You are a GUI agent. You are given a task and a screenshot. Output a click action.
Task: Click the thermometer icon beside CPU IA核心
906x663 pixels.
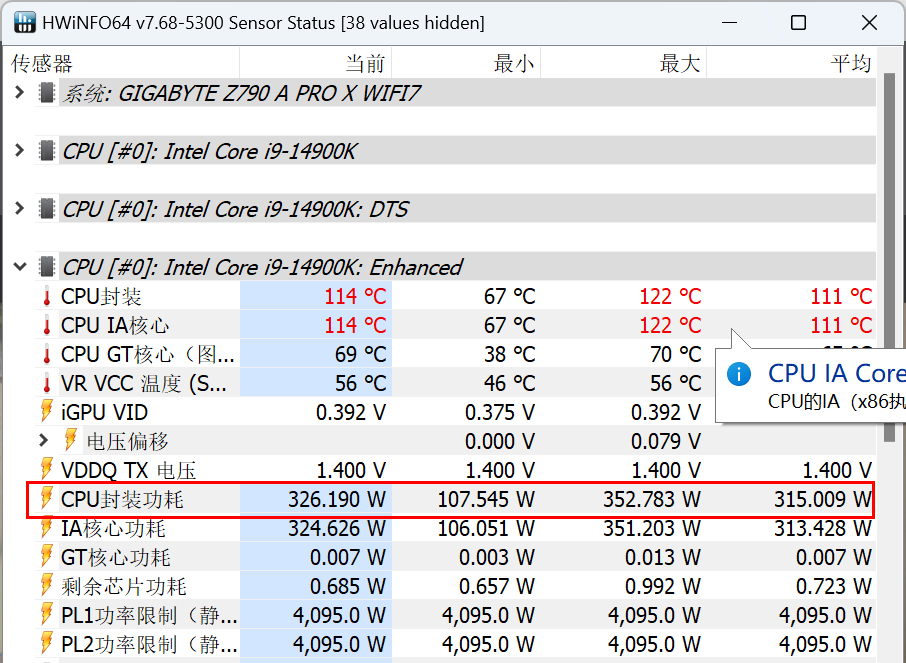coord(46,325)
